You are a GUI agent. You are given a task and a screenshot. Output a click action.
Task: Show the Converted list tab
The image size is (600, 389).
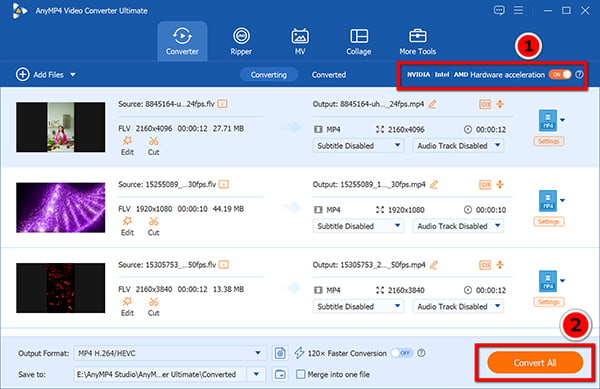(x=329, y=75)
